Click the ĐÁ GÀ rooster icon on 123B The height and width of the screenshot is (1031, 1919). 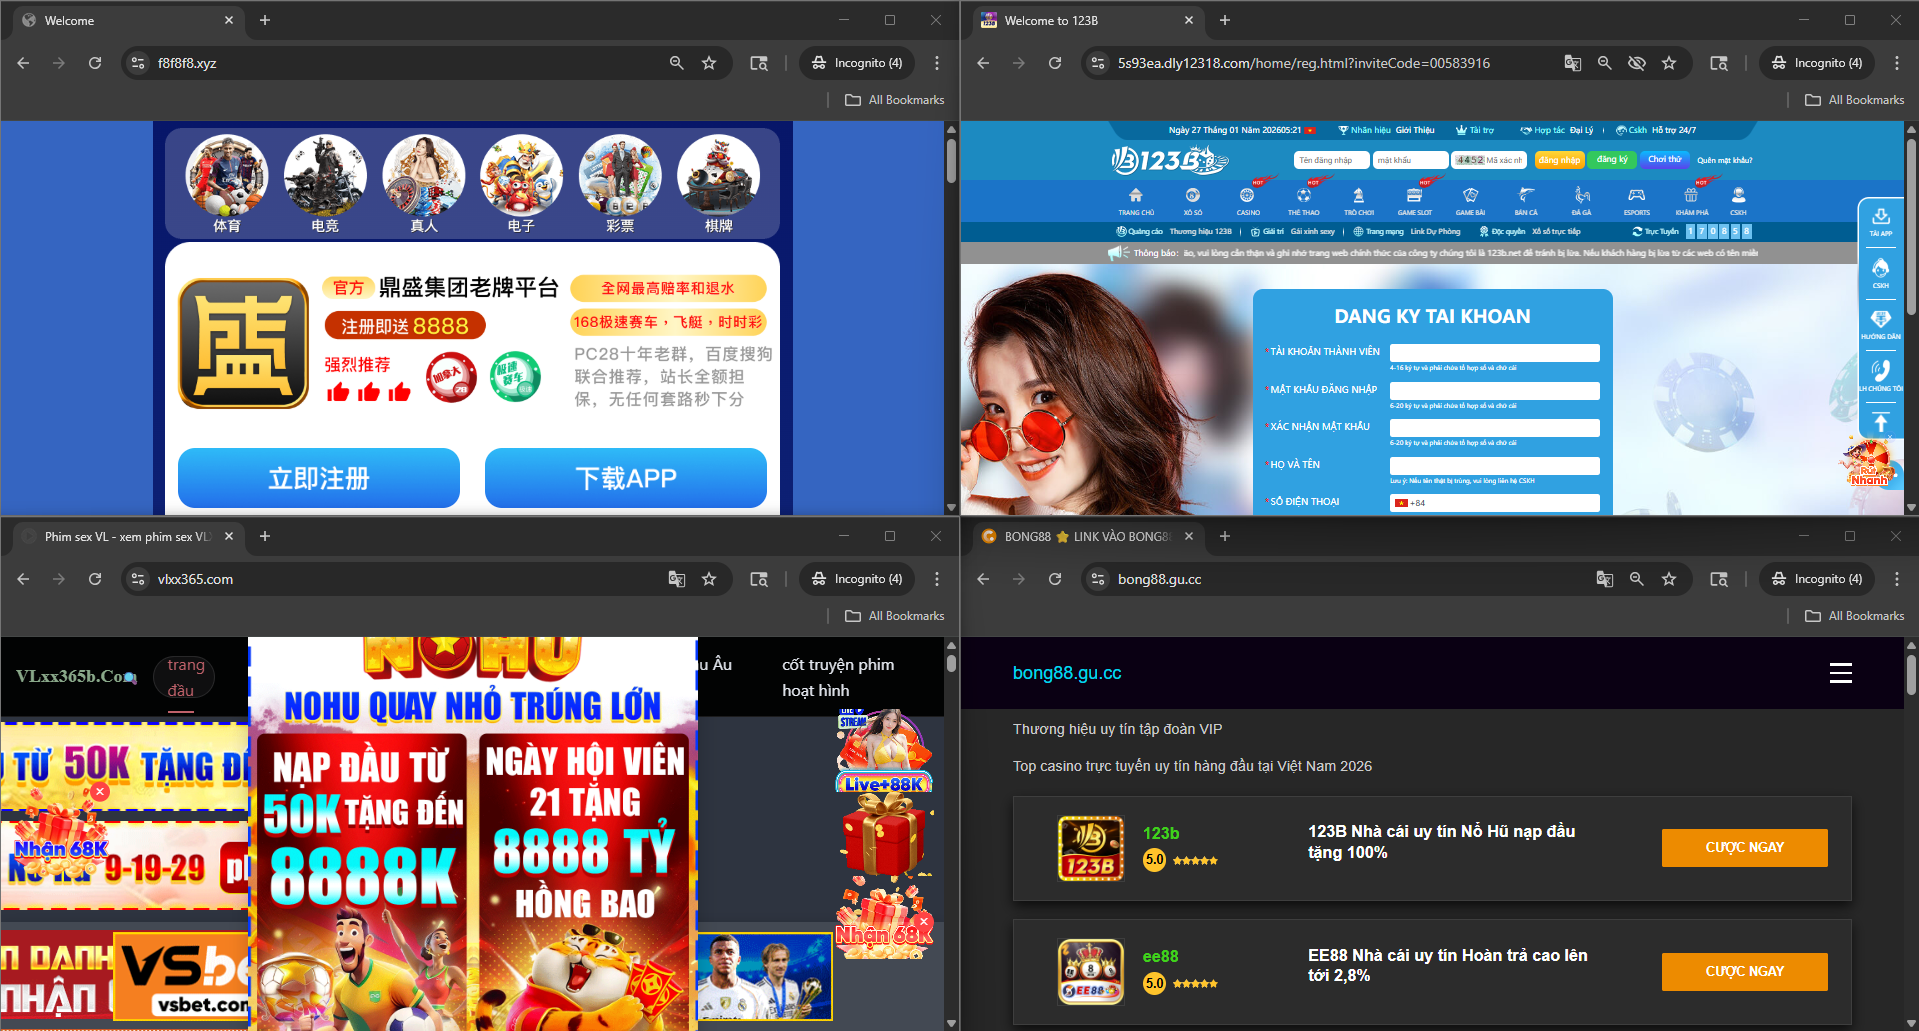[x=1581, y=195]
